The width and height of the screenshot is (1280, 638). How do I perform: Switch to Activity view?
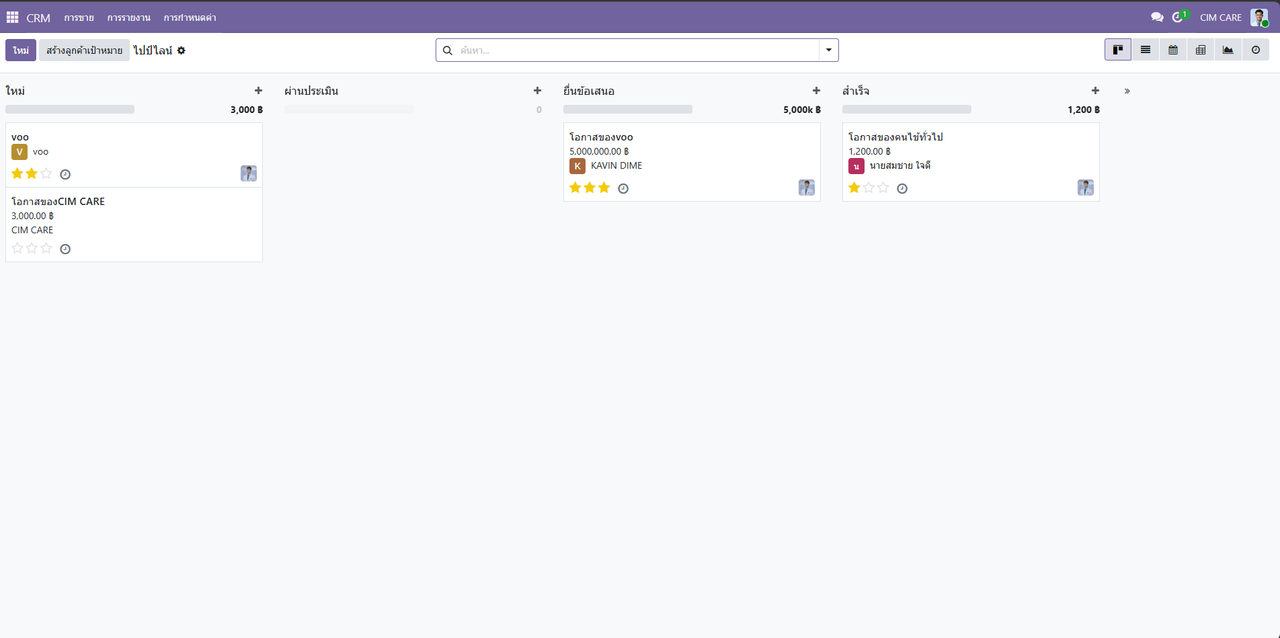pyautogui.click(x=1256, y=50)
